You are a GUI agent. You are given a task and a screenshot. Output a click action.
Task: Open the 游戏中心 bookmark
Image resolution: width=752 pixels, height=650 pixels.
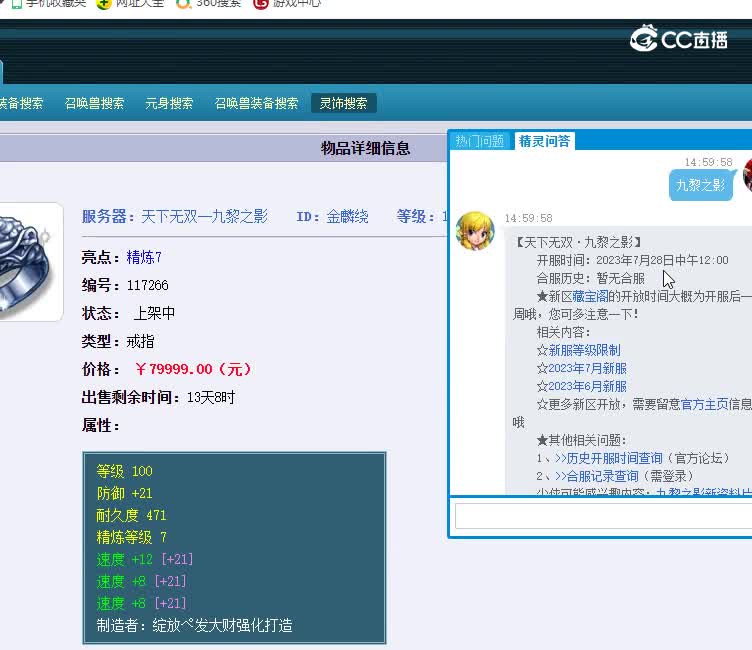pos(288,4)
